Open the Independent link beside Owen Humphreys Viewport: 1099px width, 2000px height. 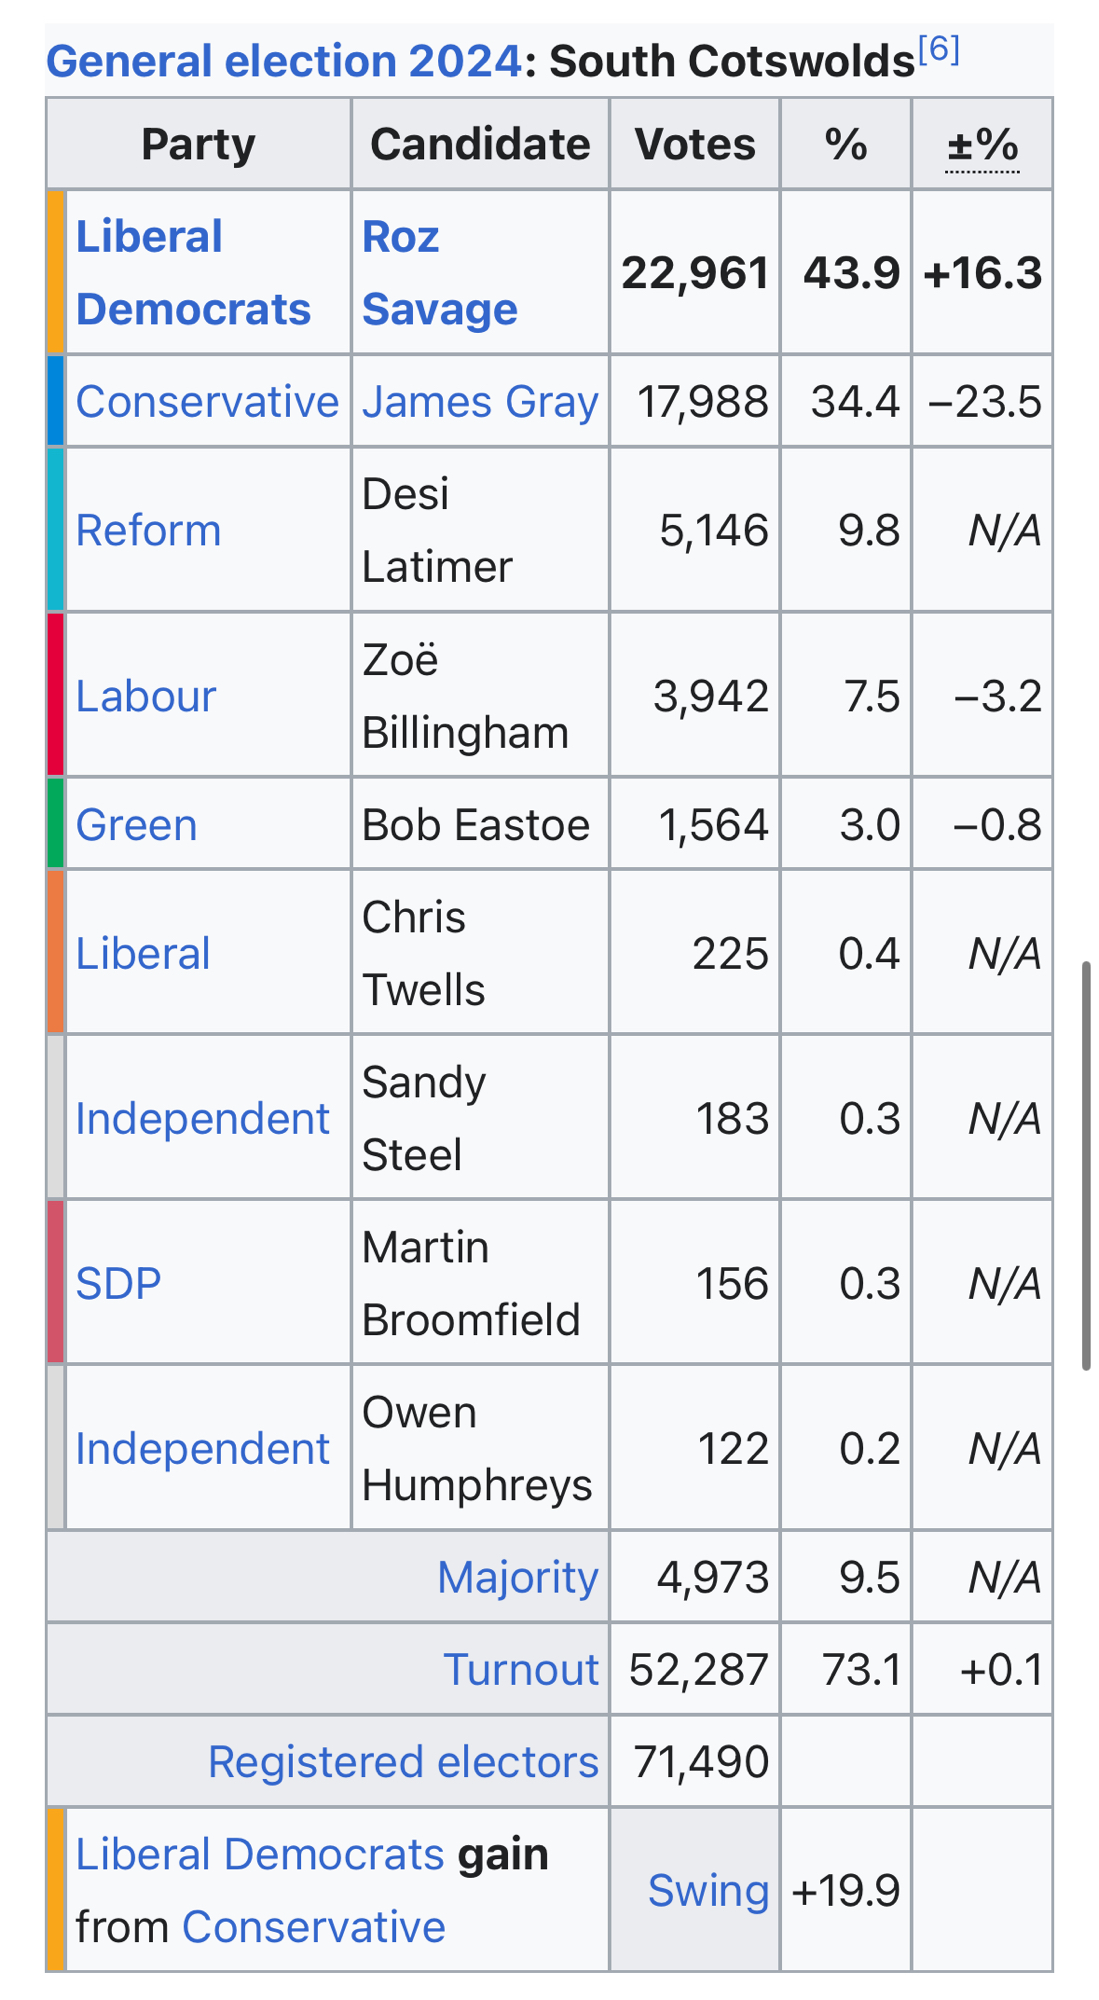202,1449
